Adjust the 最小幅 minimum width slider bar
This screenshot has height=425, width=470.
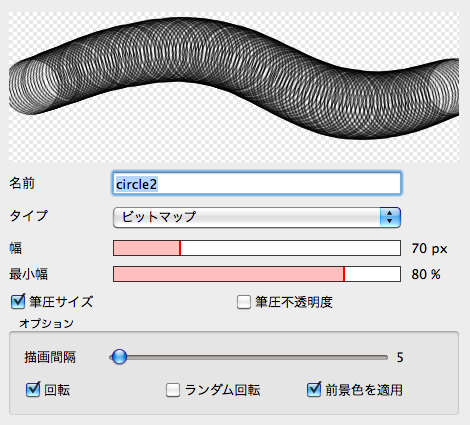click(257, 274)
